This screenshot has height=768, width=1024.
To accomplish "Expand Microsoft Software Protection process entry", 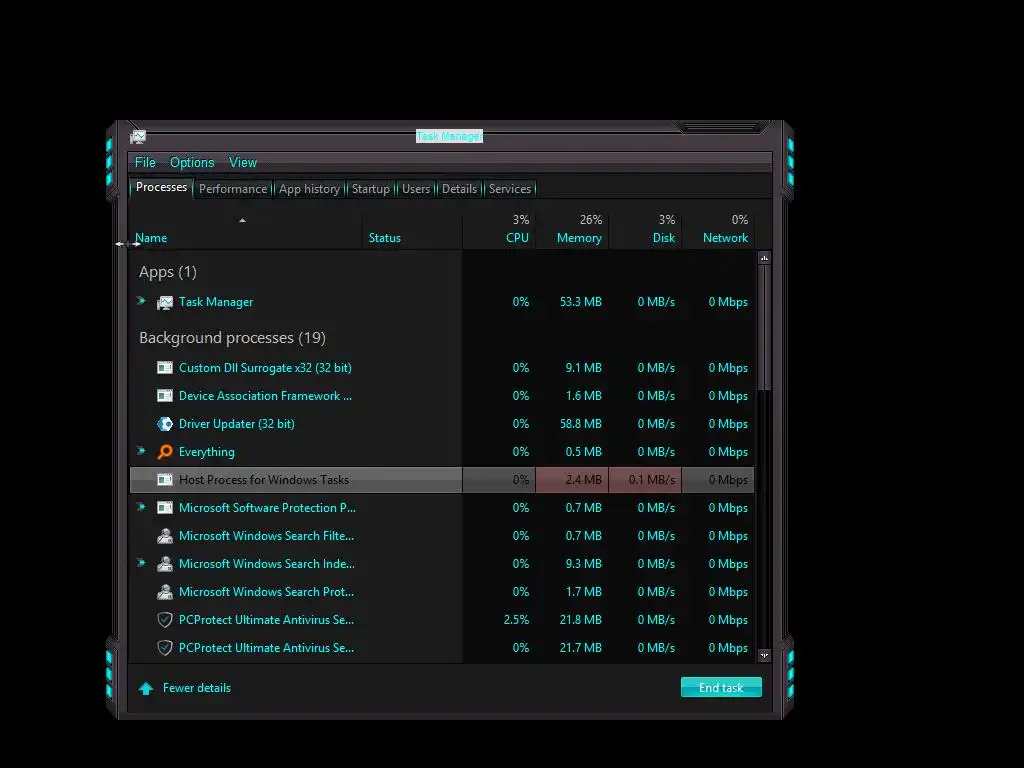I will [x=141, y=507].
